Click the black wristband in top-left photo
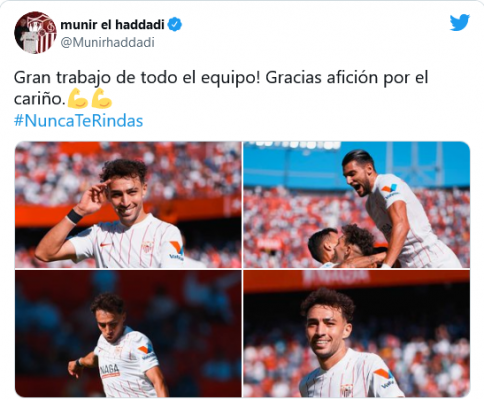Viewport: 484px width, 400px height. pos(74,216)
